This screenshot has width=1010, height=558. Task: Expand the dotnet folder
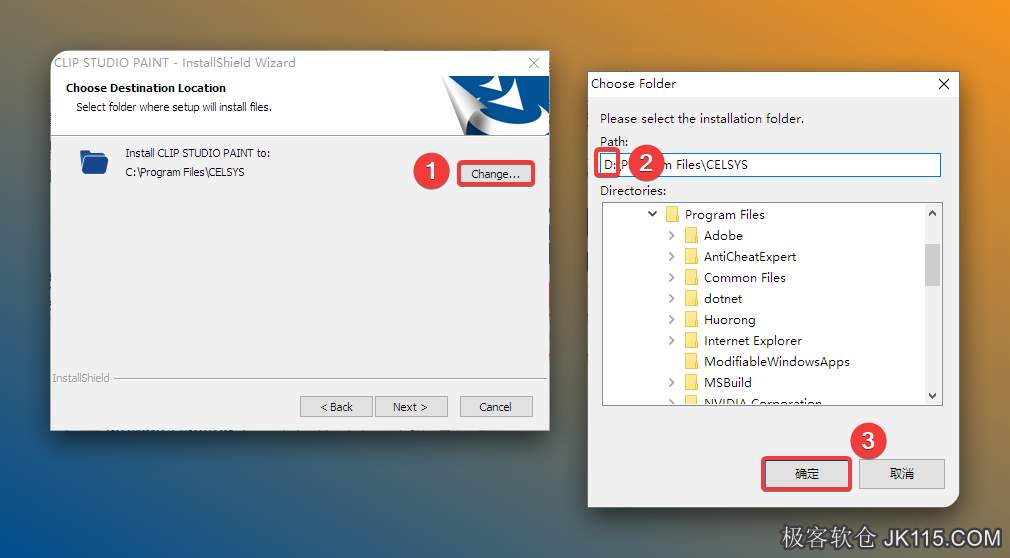tap(672, 299)
